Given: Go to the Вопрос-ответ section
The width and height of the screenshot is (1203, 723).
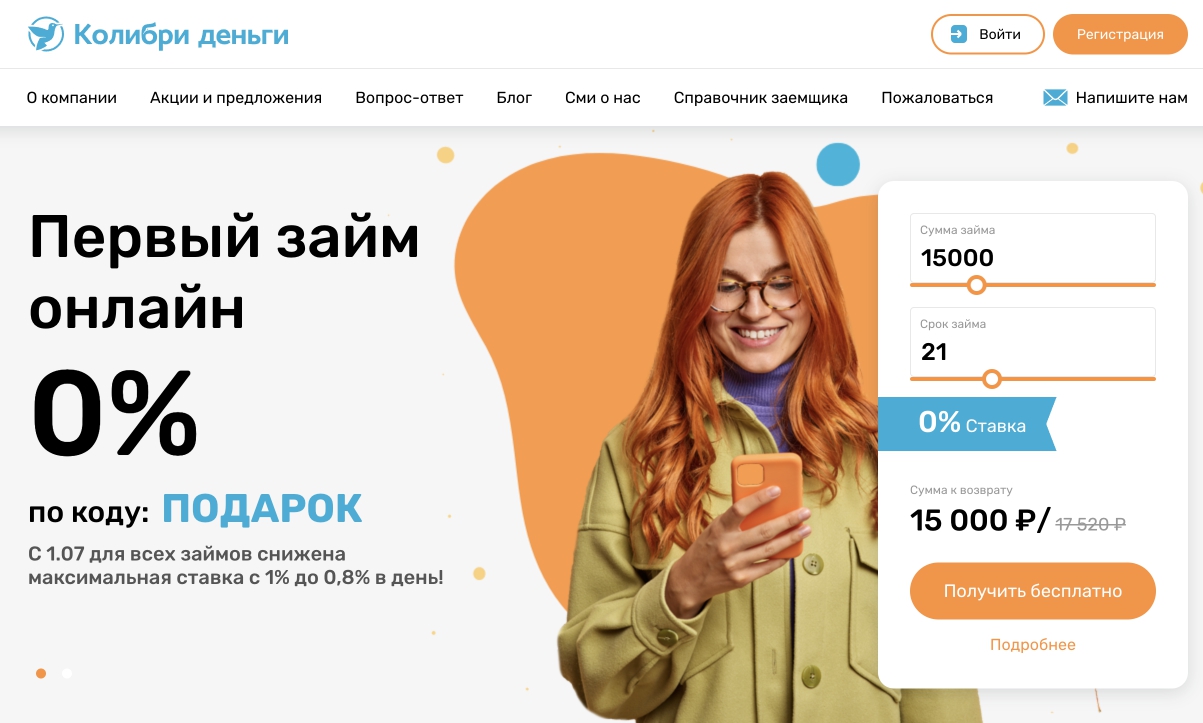Looking at the screenshot, I should point(409,98).
